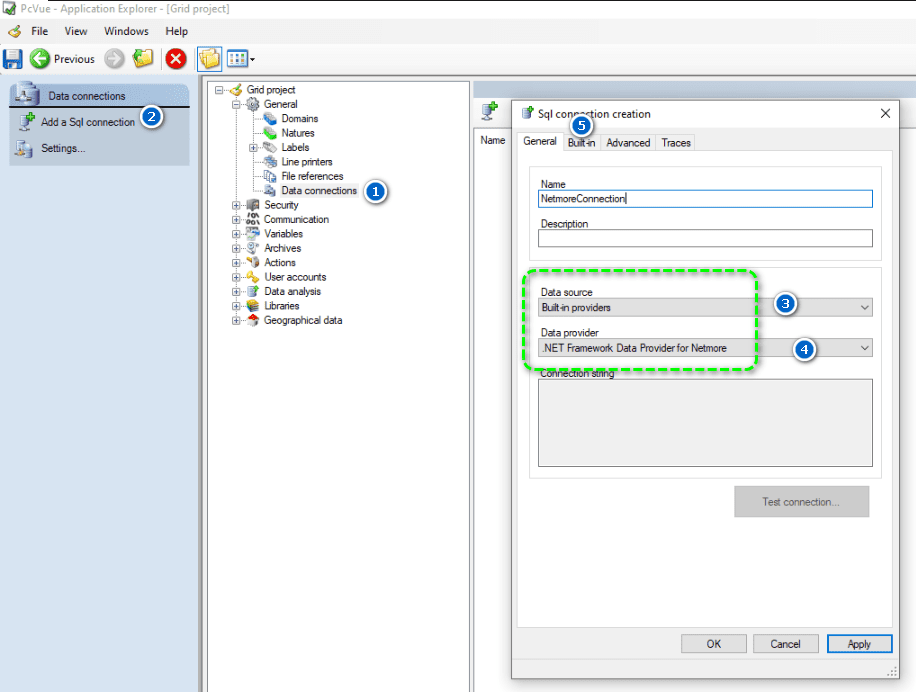Click the Description input field
The height and width of the screenshot is (692, 916).
[x=705, y=238]
